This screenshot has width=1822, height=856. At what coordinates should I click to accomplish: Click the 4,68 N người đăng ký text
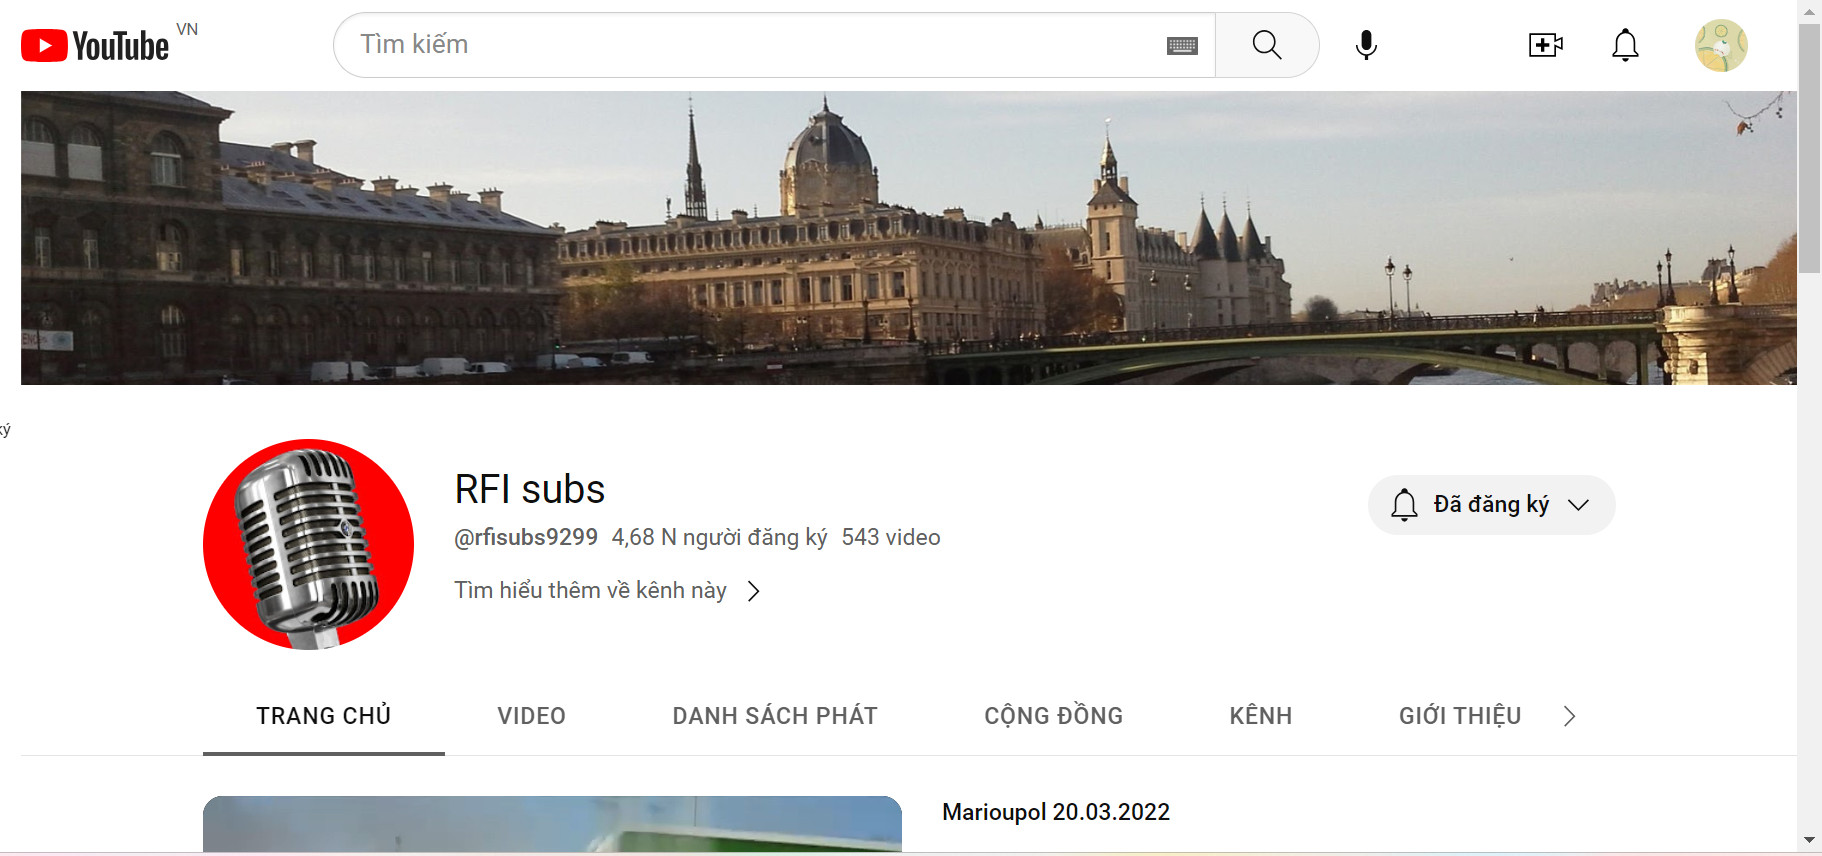pyautogui.click(x=720, y=537)
